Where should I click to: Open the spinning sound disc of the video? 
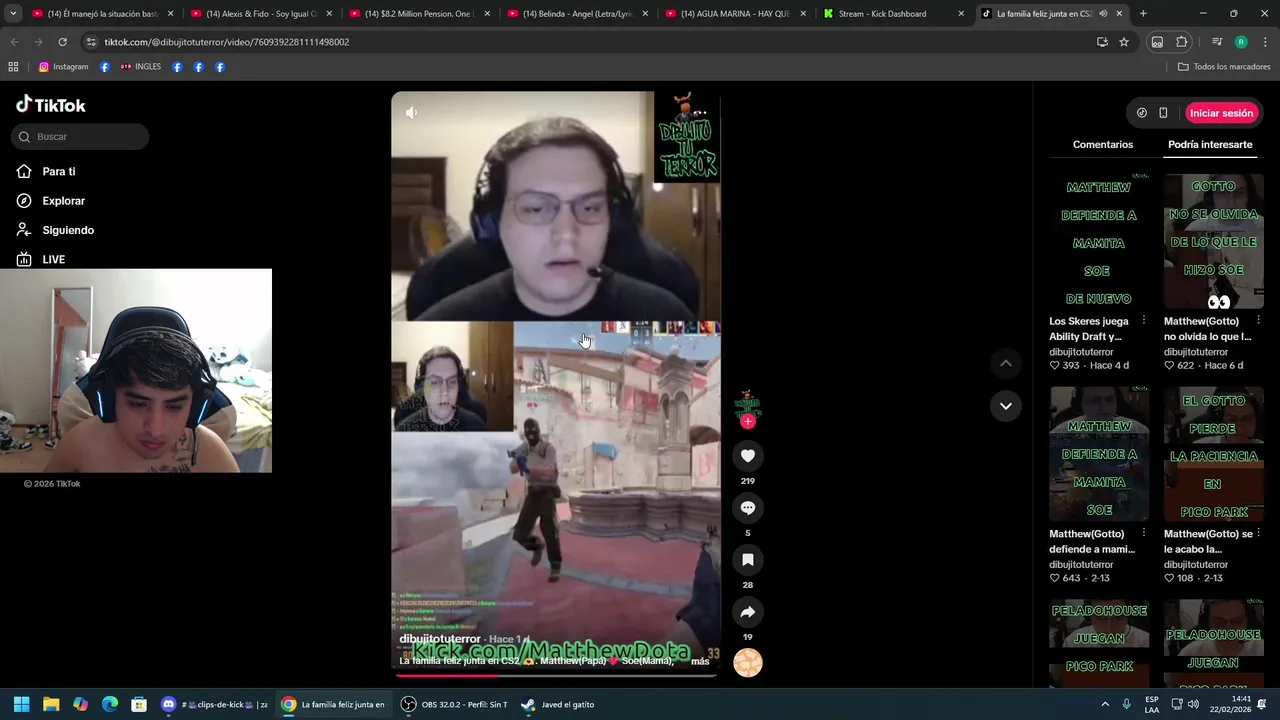[x=747, y=663]
